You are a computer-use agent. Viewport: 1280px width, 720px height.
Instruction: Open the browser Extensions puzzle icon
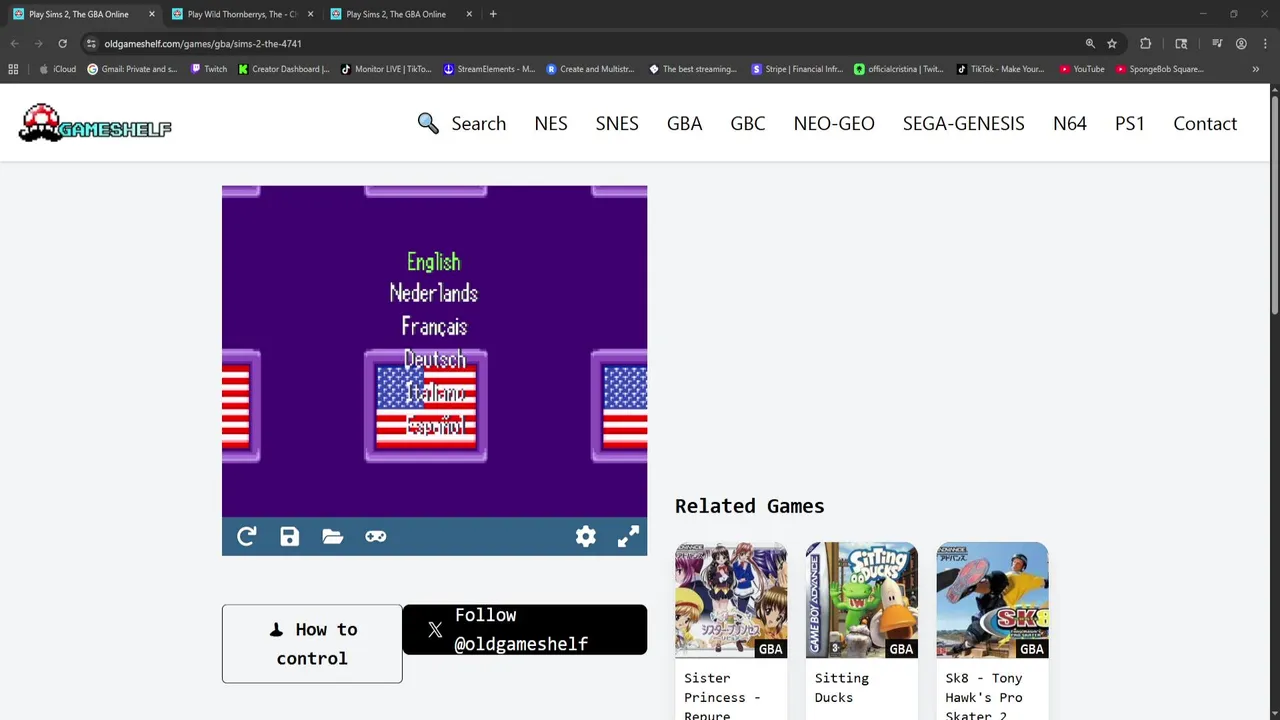tap(1146, 44)
